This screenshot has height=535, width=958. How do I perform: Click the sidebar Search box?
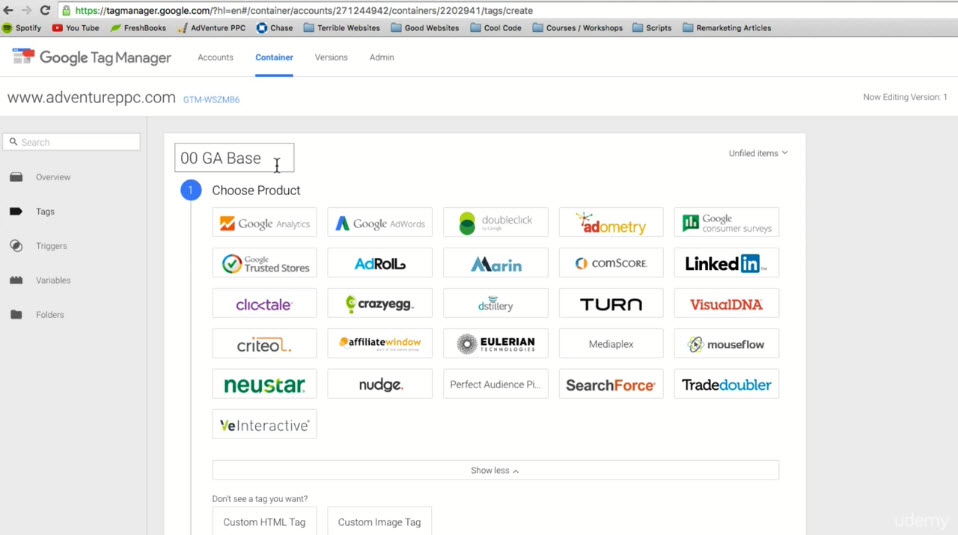(x=70, y=142)
